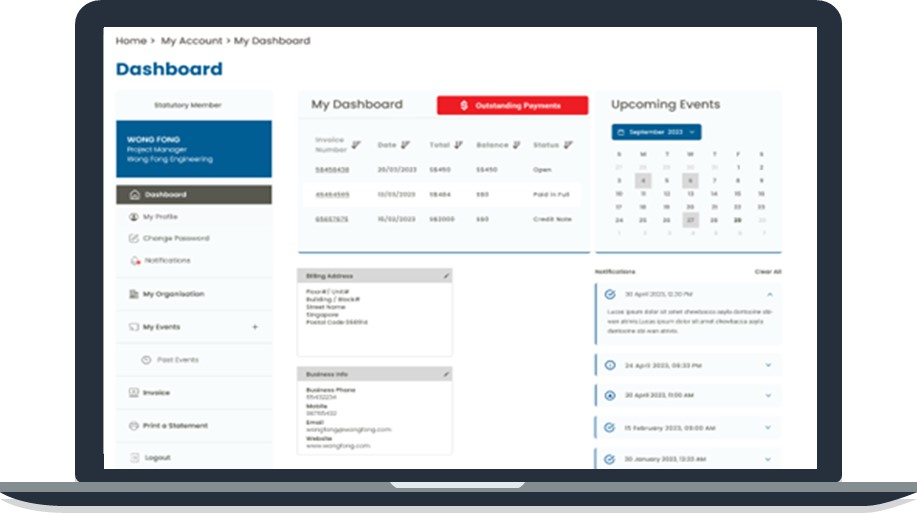Click the Business Info edit pencil icon

click(446, 373)
